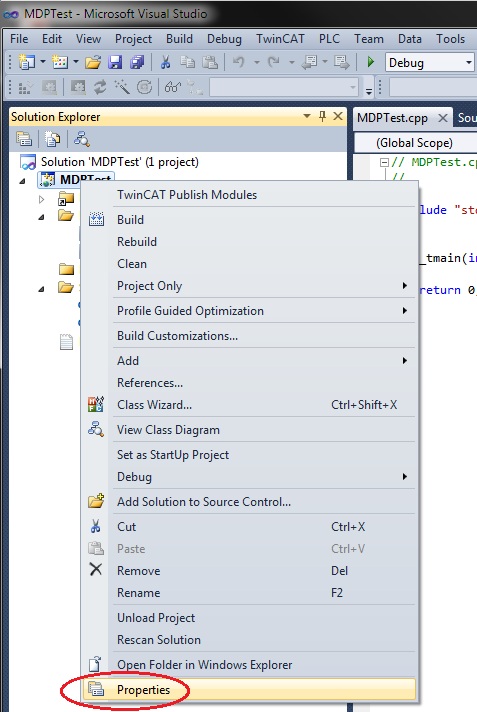Choose Rescan Solution
477x712 pixels.
(249, 640)
